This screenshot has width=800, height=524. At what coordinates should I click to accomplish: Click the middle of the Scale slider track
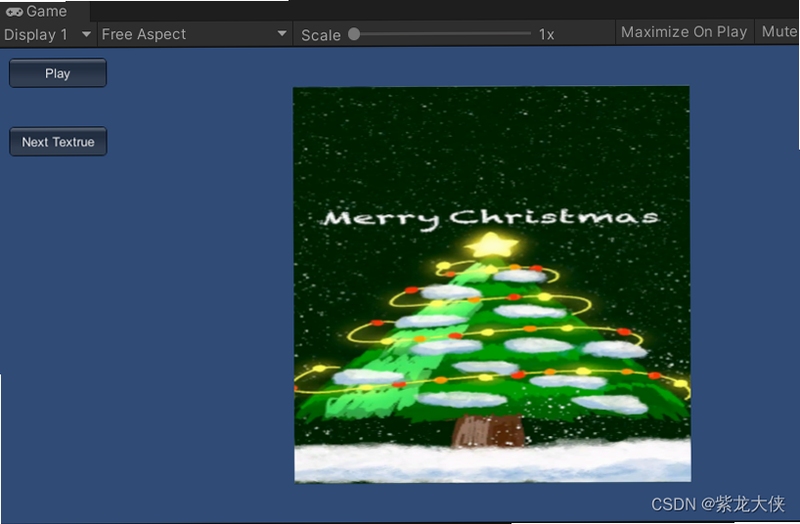click(x=442, y=34)
